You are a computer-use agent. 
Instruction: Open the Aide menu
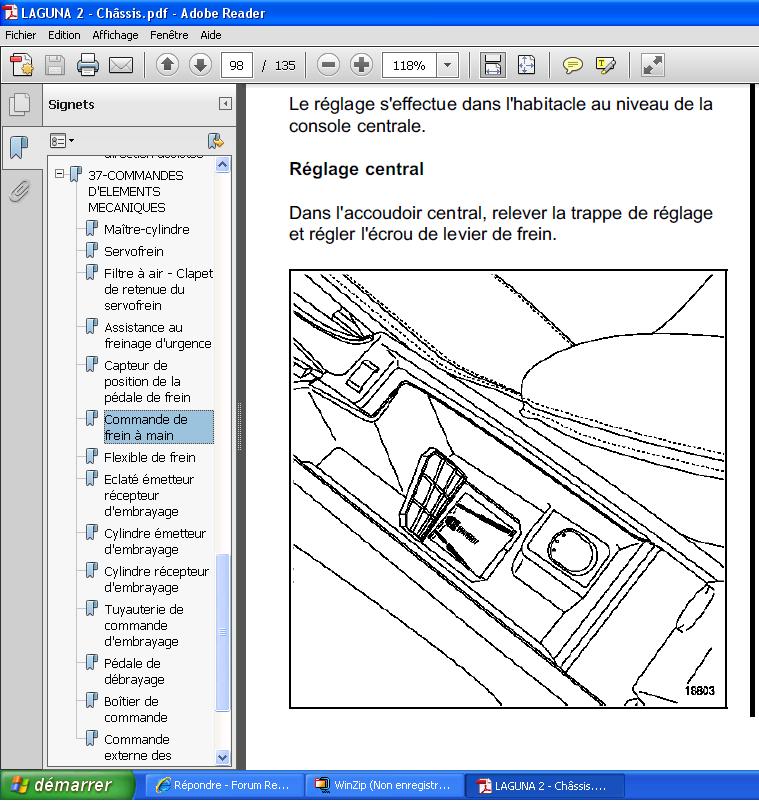tap(210, 35)
